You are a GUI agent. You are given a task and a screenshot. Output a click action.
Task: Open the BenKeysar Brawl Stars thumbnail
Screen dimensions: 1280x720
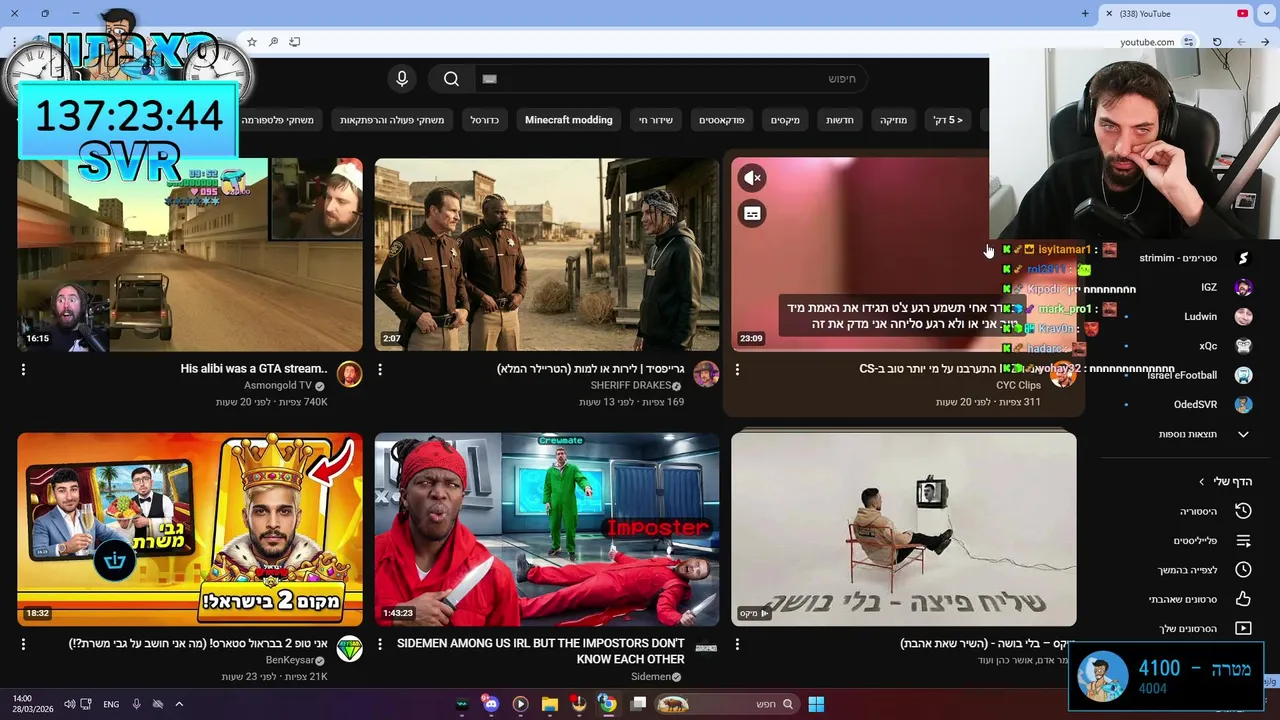(190, 529)
